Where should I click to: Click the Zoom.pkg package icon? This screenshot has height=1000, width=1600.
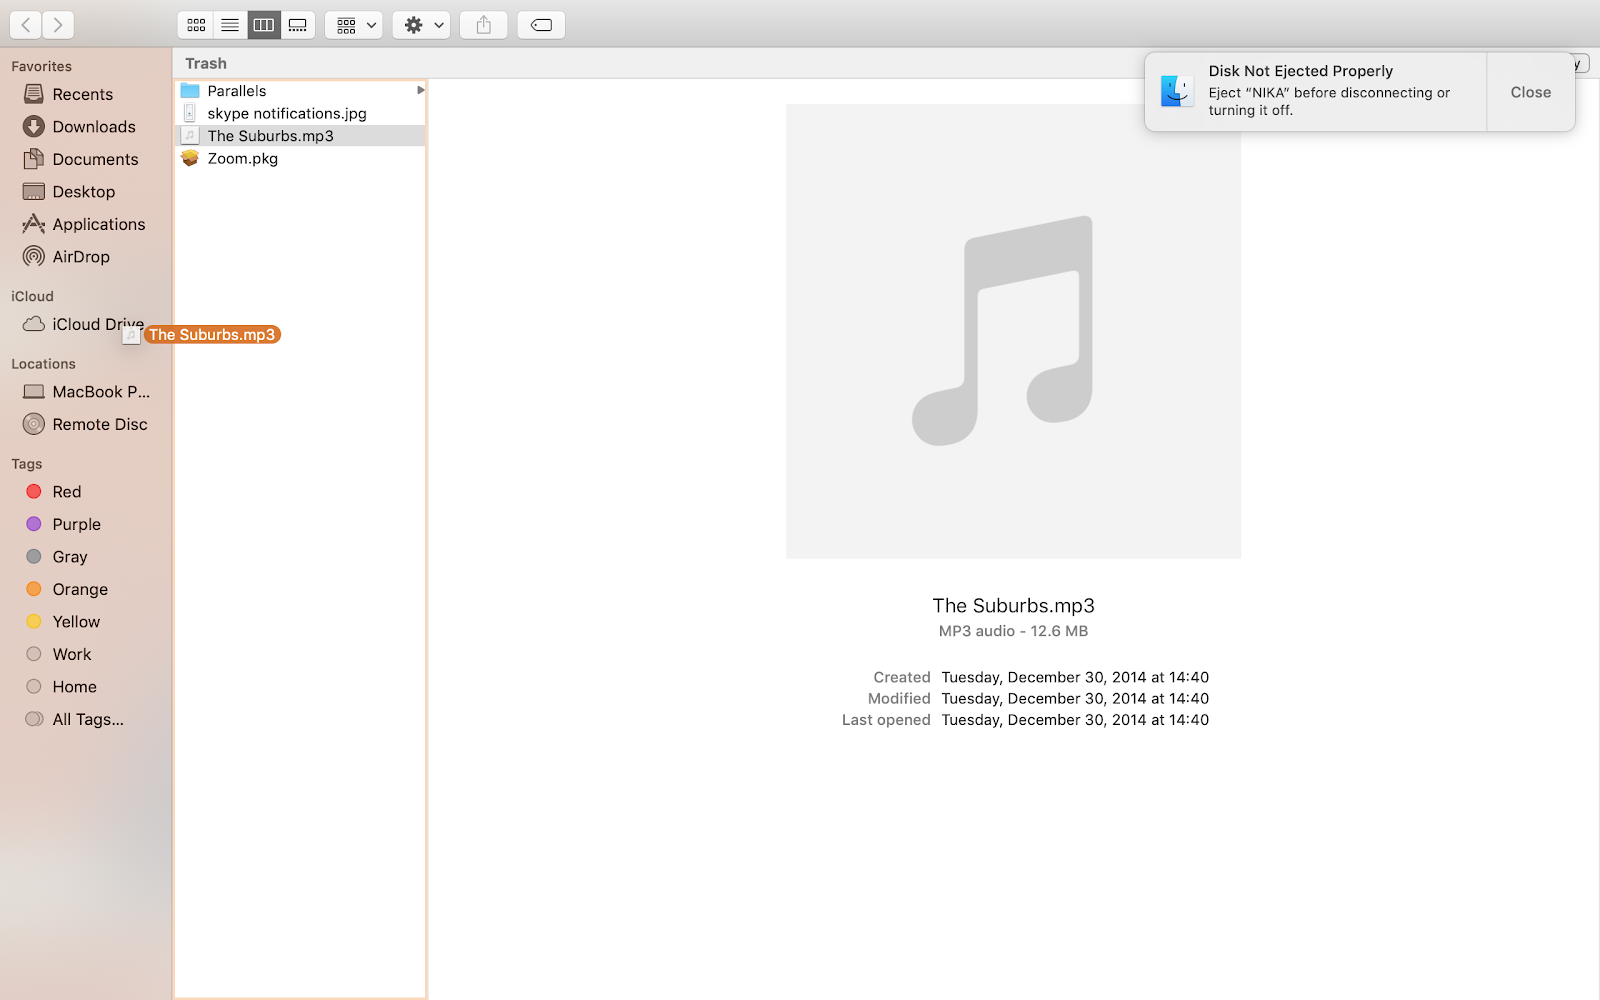pyautogui.click(x=190, y=159)
